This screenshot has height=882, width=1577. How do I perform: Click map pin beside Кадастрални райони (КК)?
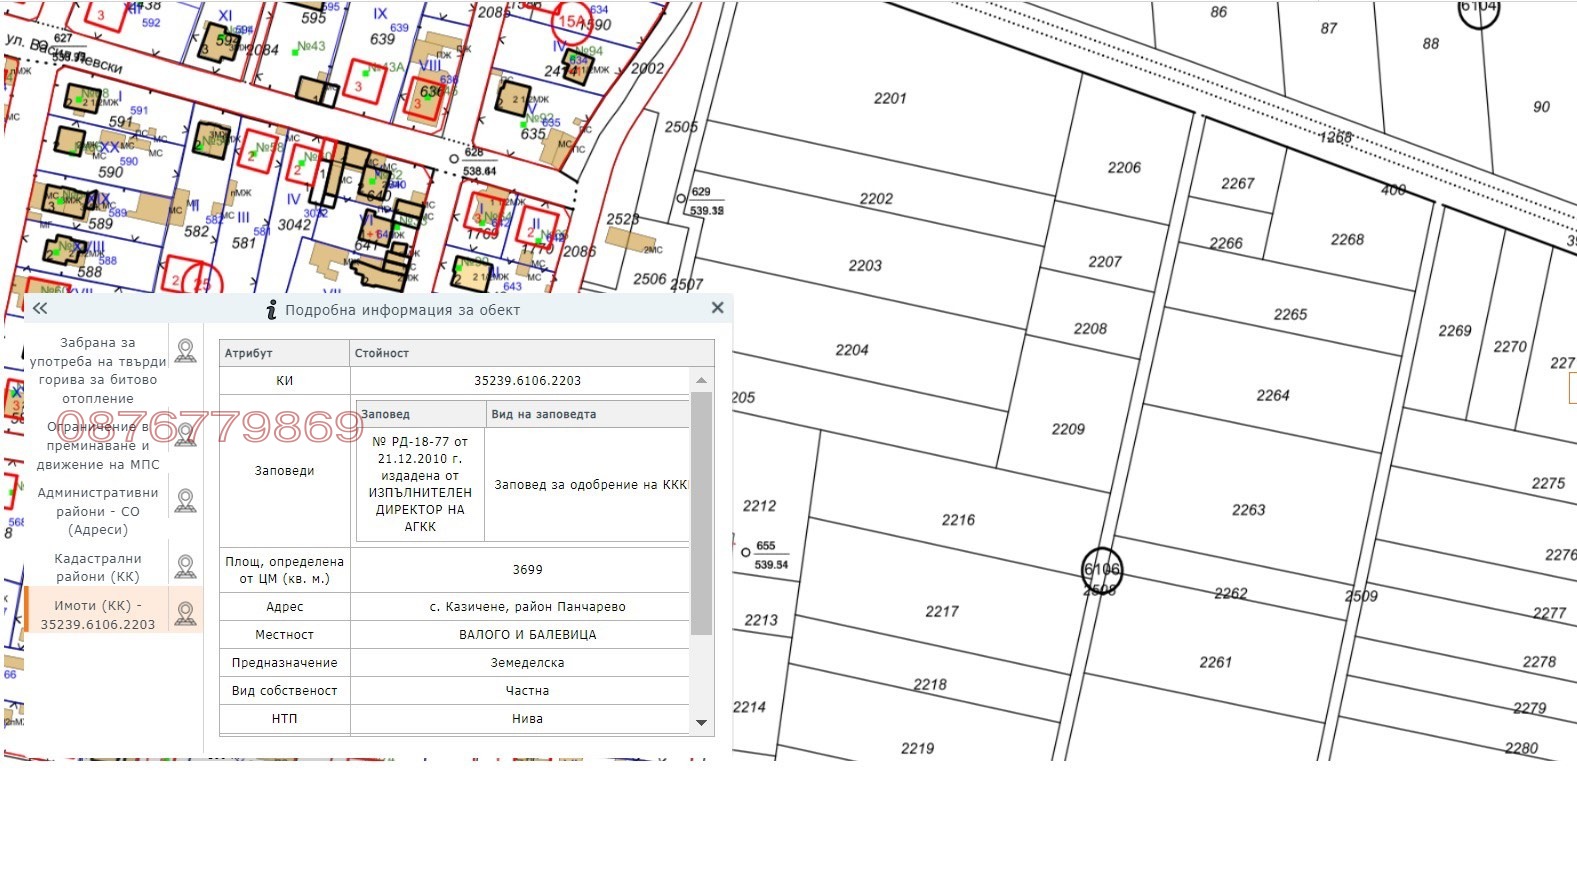tap(185, 567)
